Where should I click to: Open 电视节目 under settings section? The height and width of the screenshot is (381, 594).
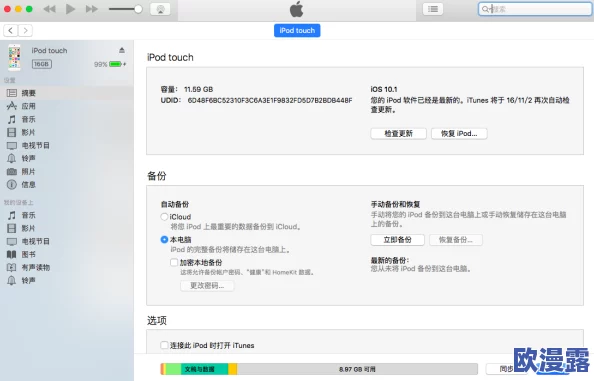(x=67, y=145)
